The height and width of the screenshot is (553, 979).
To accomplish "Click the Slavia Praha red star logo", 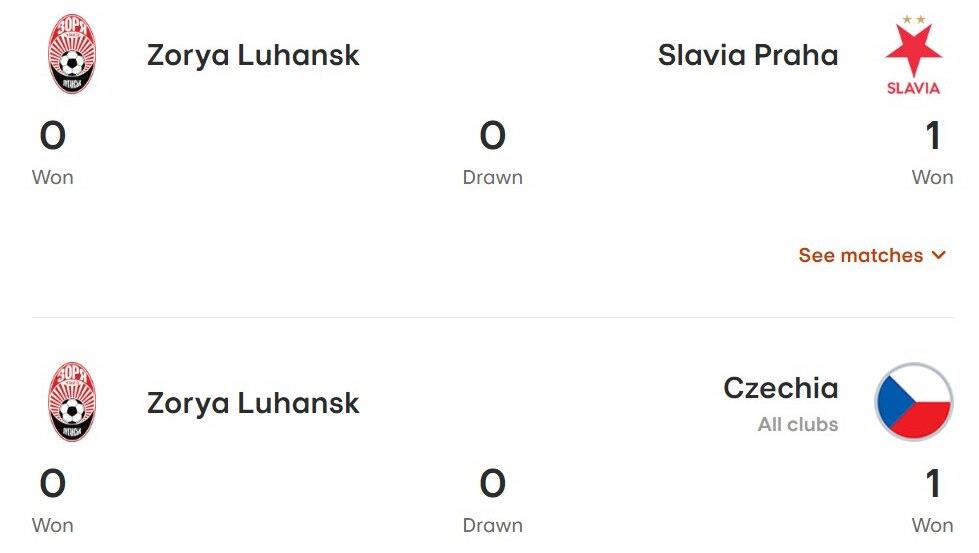I will pos(913,54).
